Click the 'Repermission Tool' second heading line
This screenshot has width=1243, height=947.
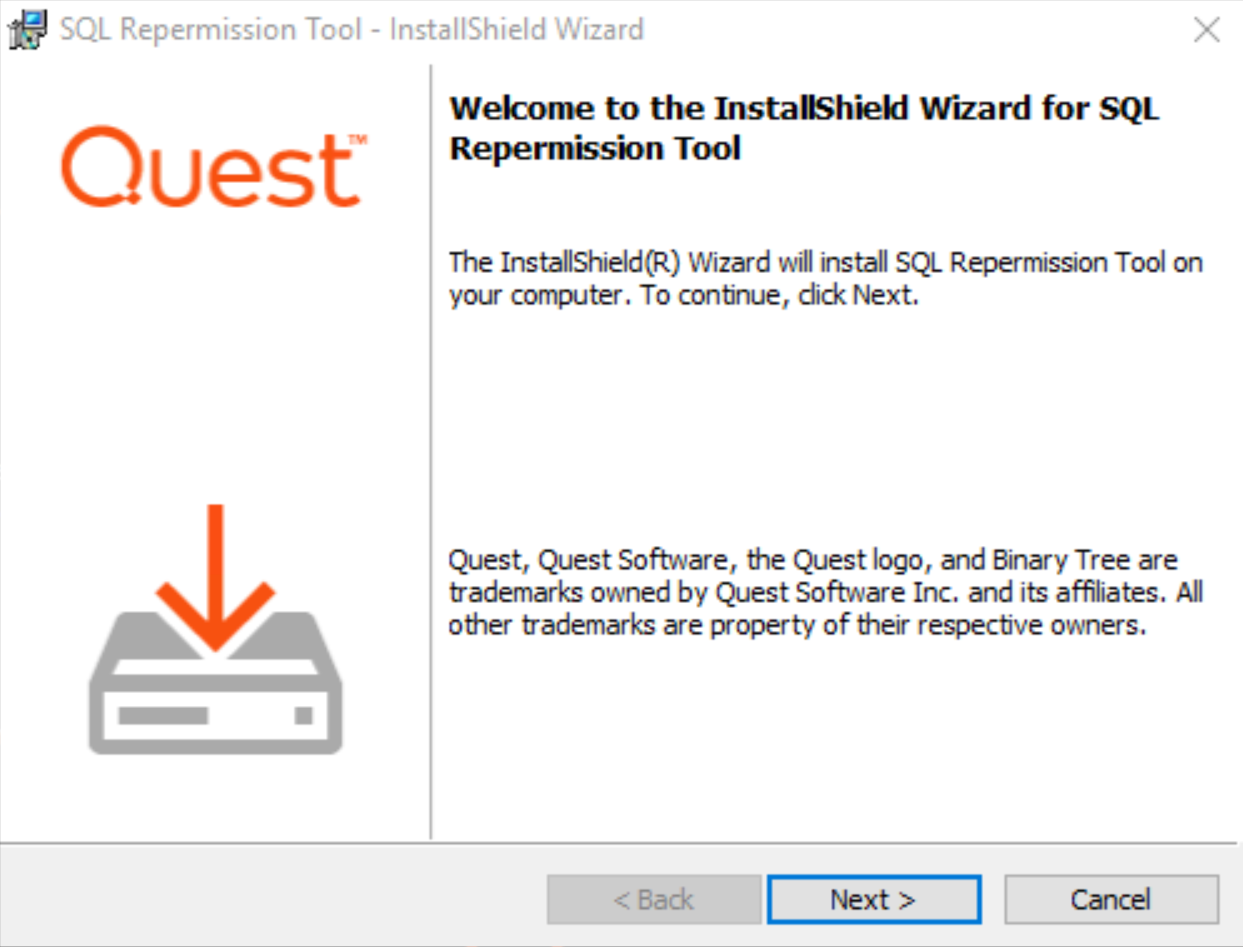tap(595, 148)
